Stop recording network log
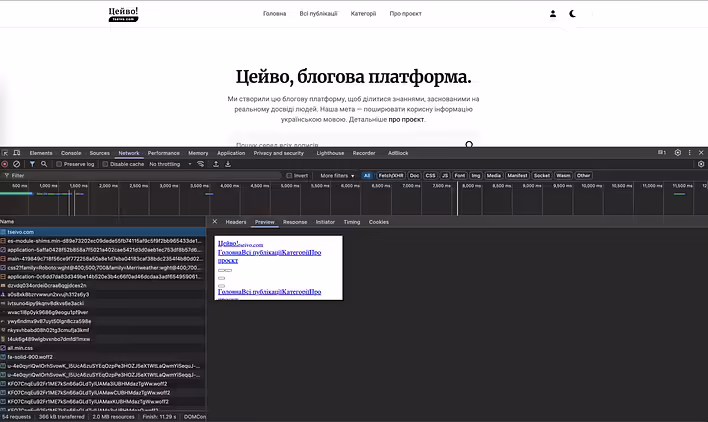Image resolution: width=708 pixels, height=422 pixels. pos(5,164)
